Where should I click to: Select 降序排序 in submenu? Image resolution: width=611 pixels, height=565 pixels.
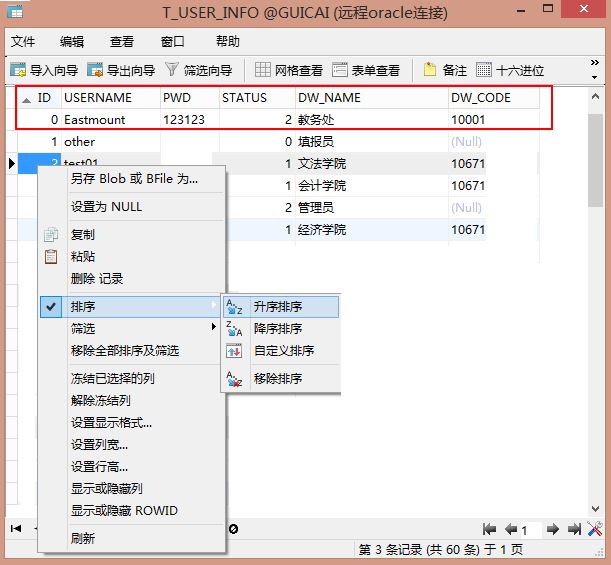278,329
